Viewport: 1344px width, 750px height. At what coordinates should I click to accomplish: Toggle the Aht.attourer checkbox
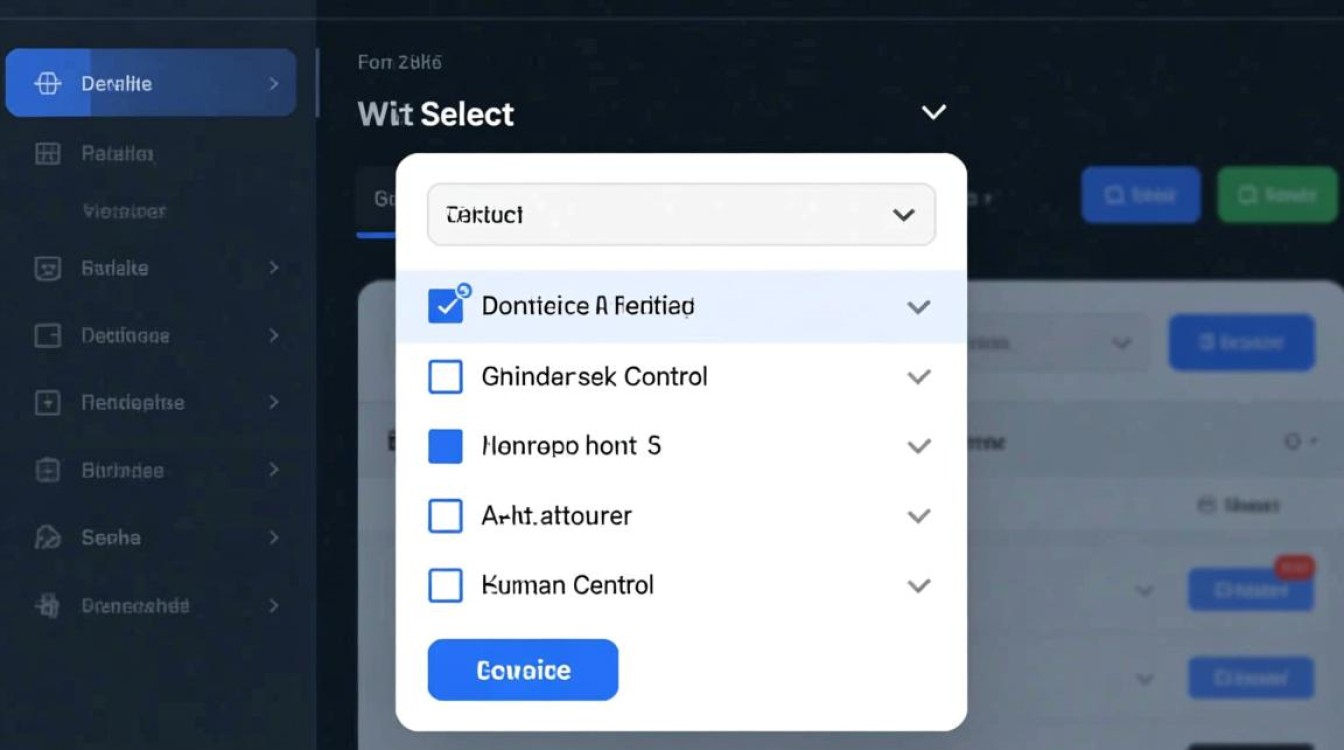(445, 516)
